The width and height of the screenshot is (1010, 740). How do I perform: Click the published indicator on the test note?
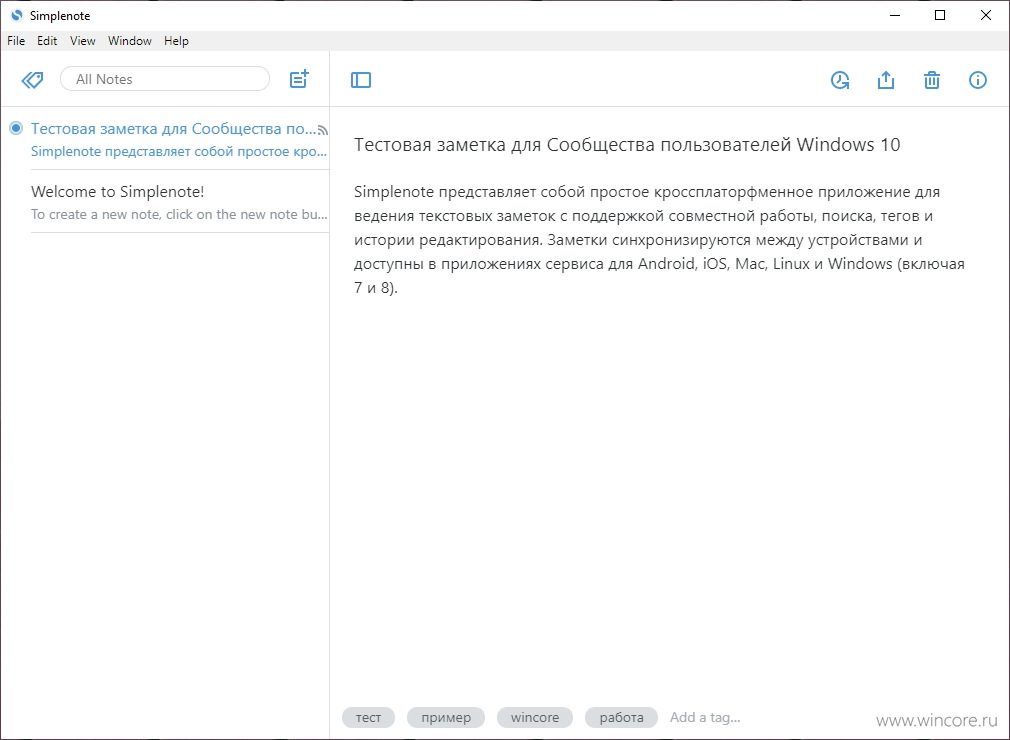pyautogui.click(x=323, y=130)
